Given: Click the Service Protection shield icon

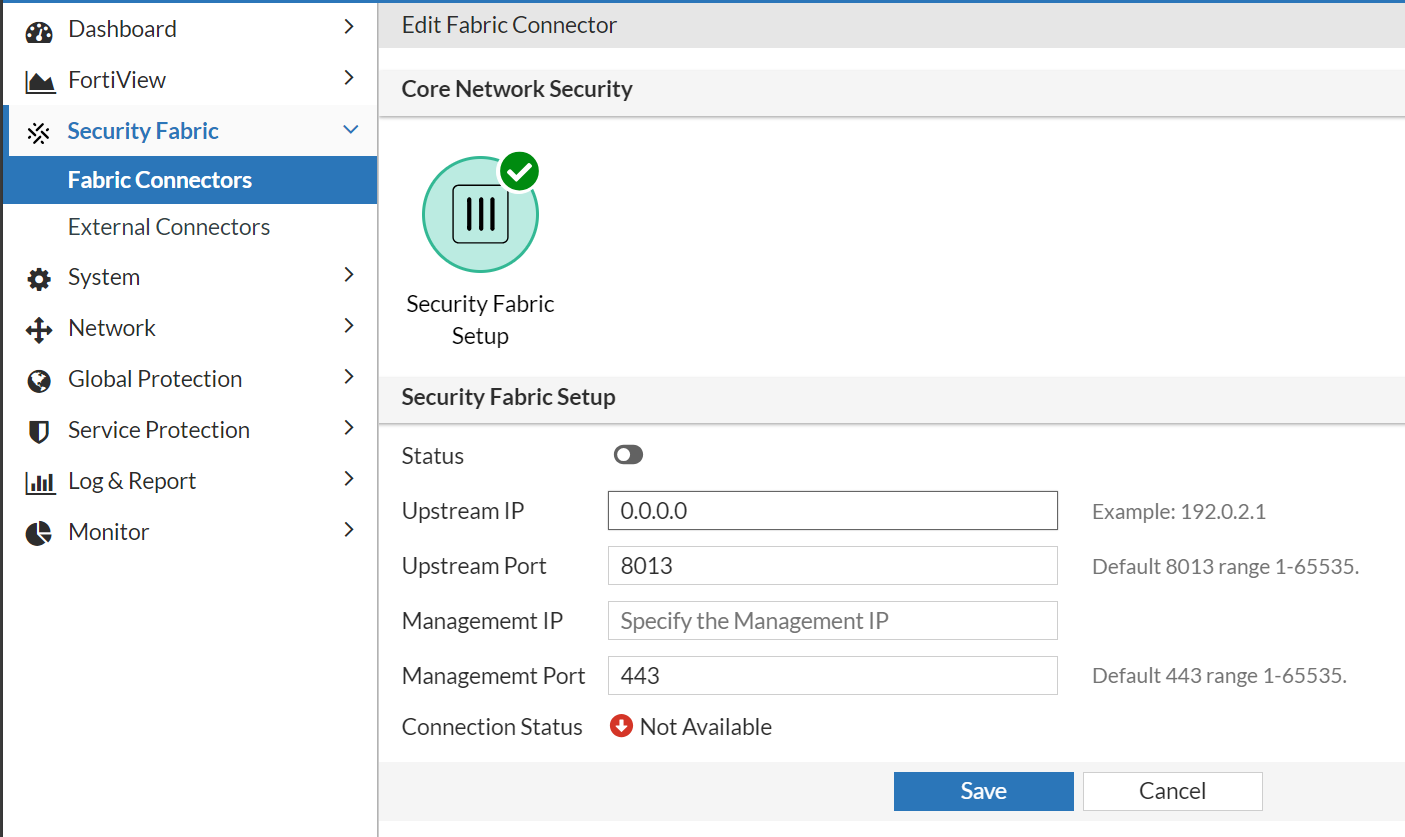Looking at the screenshot, I should coord(38,429).
